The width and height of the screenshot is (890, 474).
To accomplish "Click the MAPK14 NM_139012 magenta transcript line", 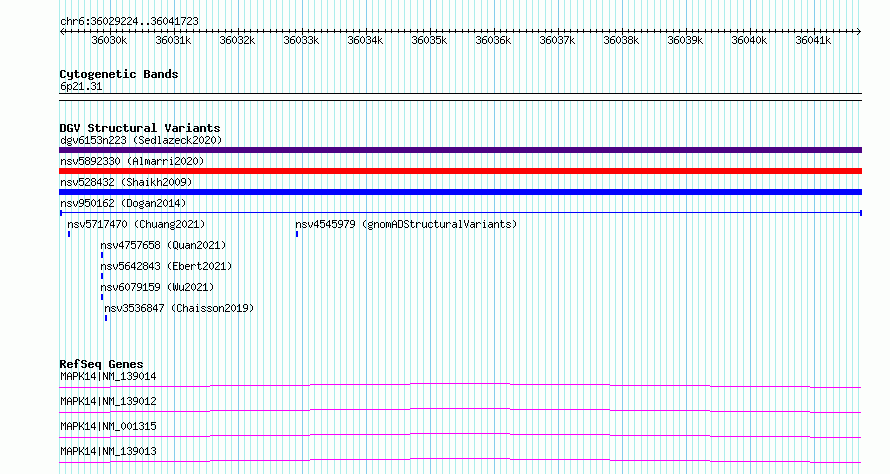I will [460, 410].
